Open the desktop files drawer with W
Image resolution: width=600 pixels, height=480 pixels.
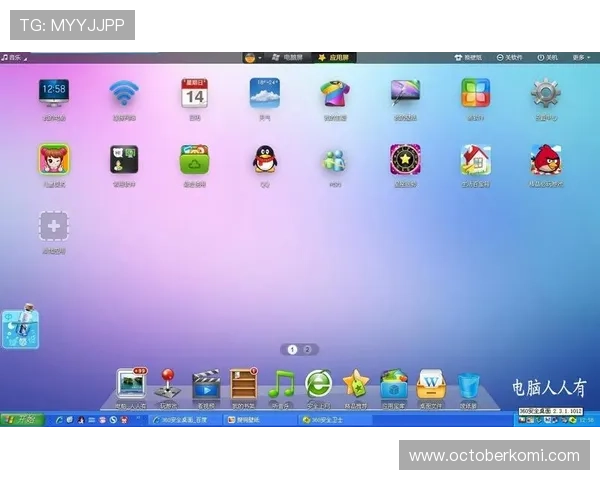click(x=431, y=384)
